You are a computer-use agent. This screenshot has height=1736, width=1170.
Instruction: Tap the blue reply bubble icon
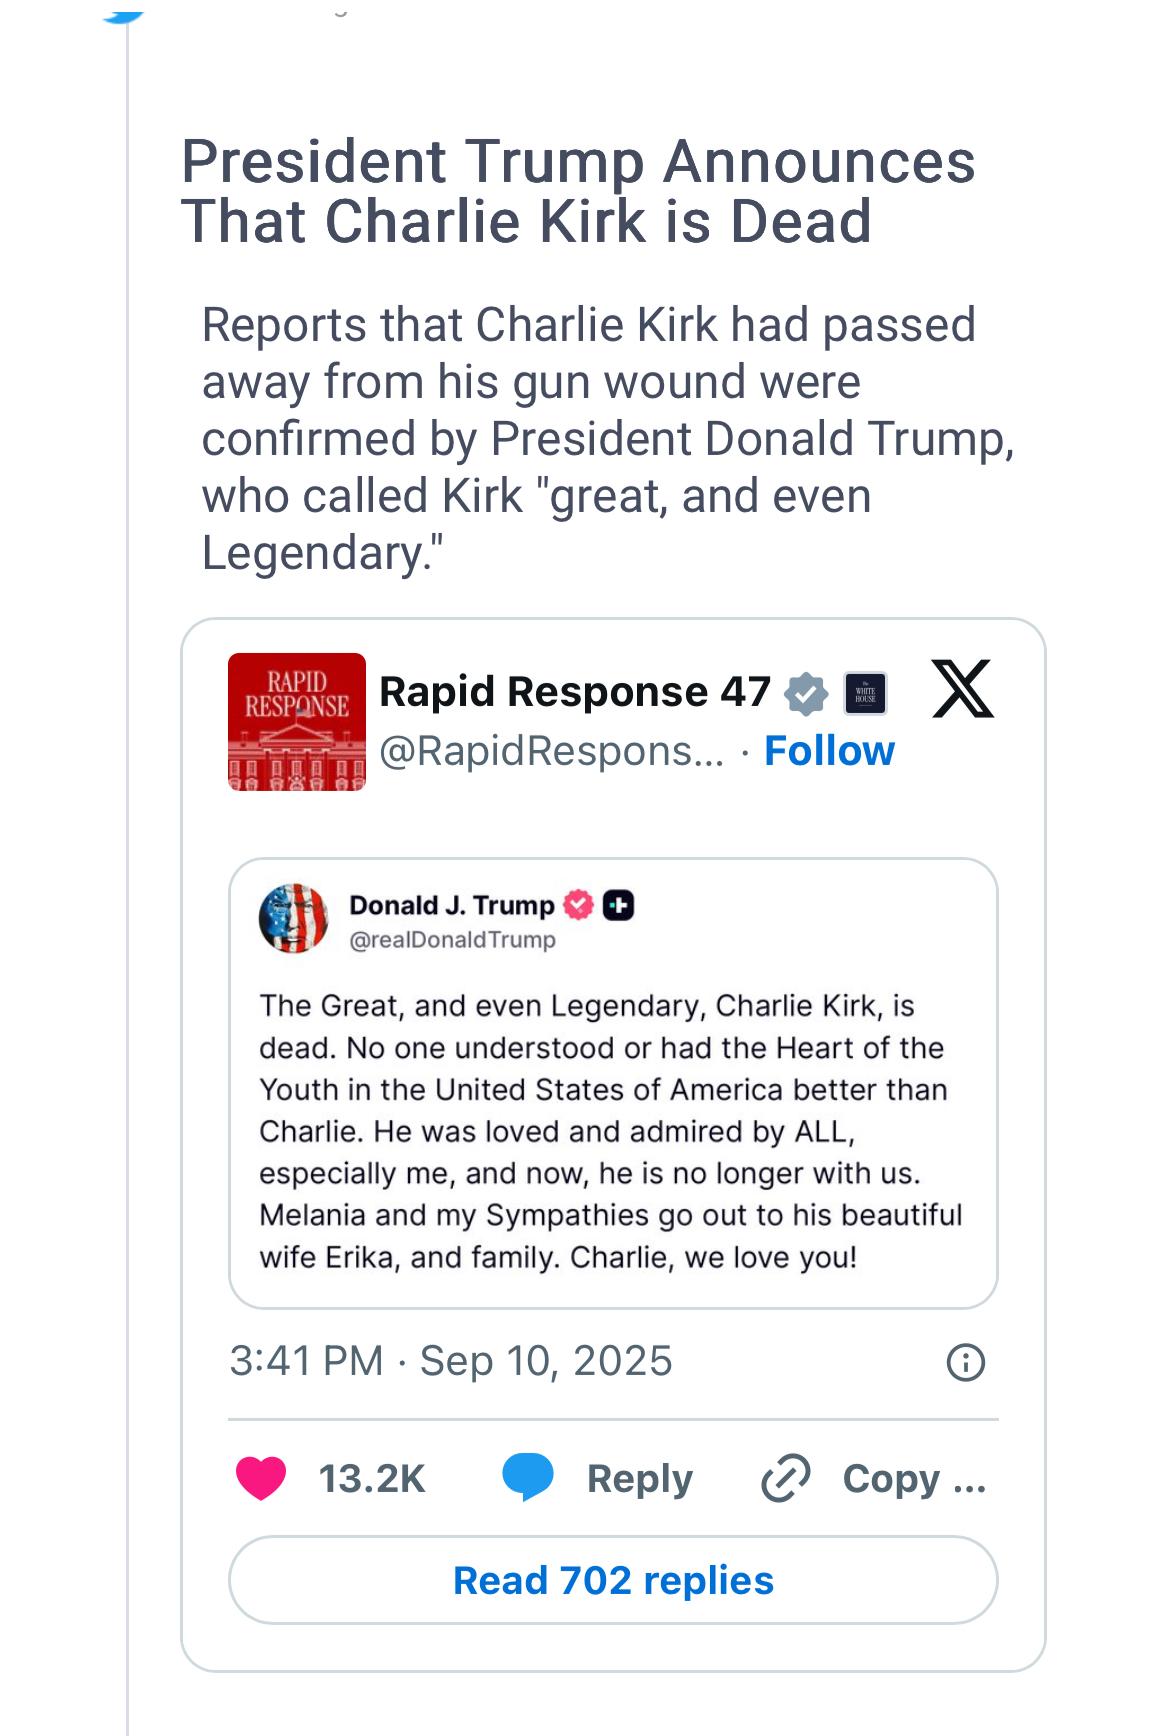tap(527, 1478)
